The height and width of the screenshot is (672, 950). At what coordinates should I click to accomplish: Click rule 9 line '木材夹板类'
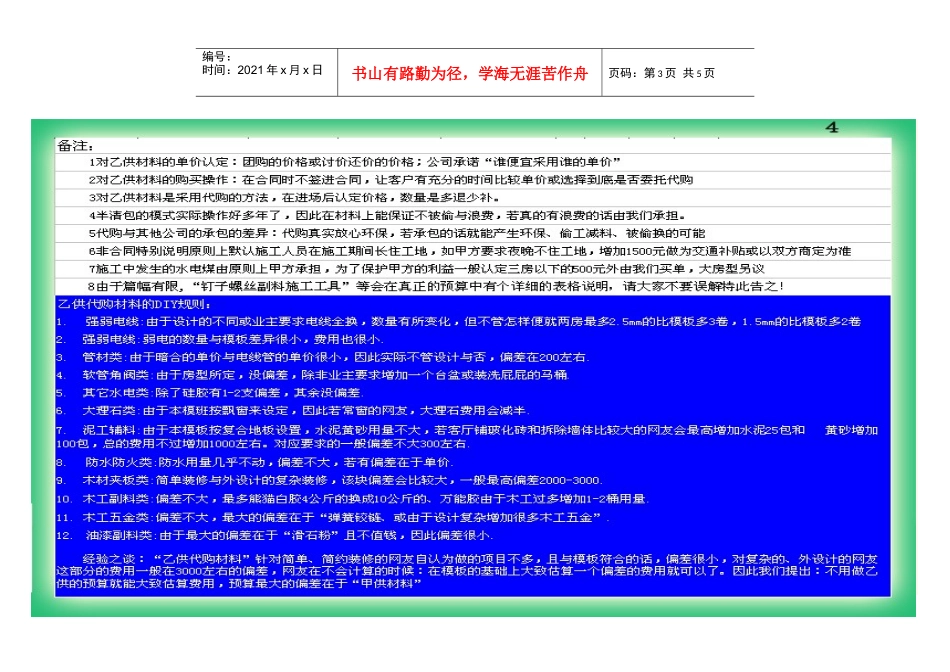pyautogui.click(x=329, y=481)
